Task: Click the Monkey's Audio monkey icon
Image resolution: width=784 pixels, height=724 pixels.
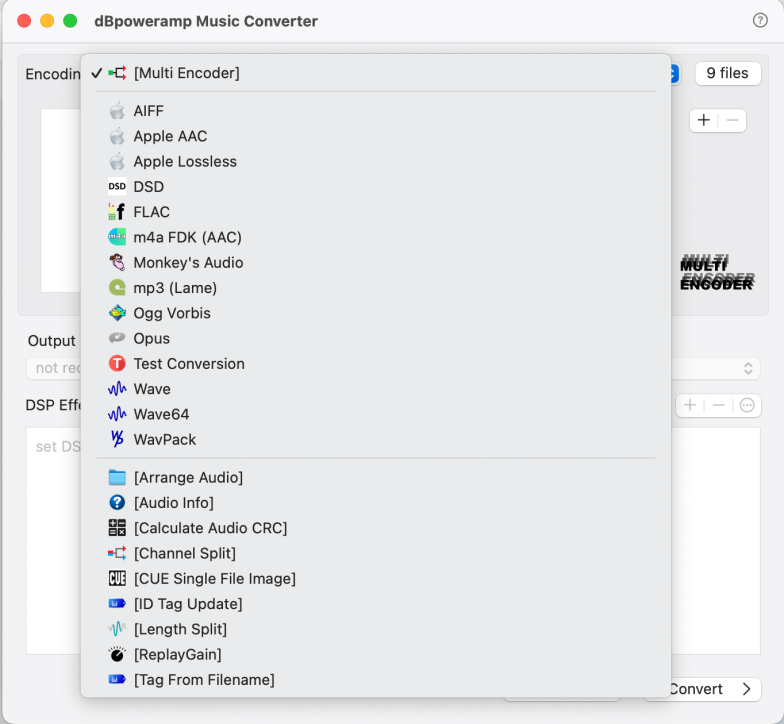Action: coord(117,262)
